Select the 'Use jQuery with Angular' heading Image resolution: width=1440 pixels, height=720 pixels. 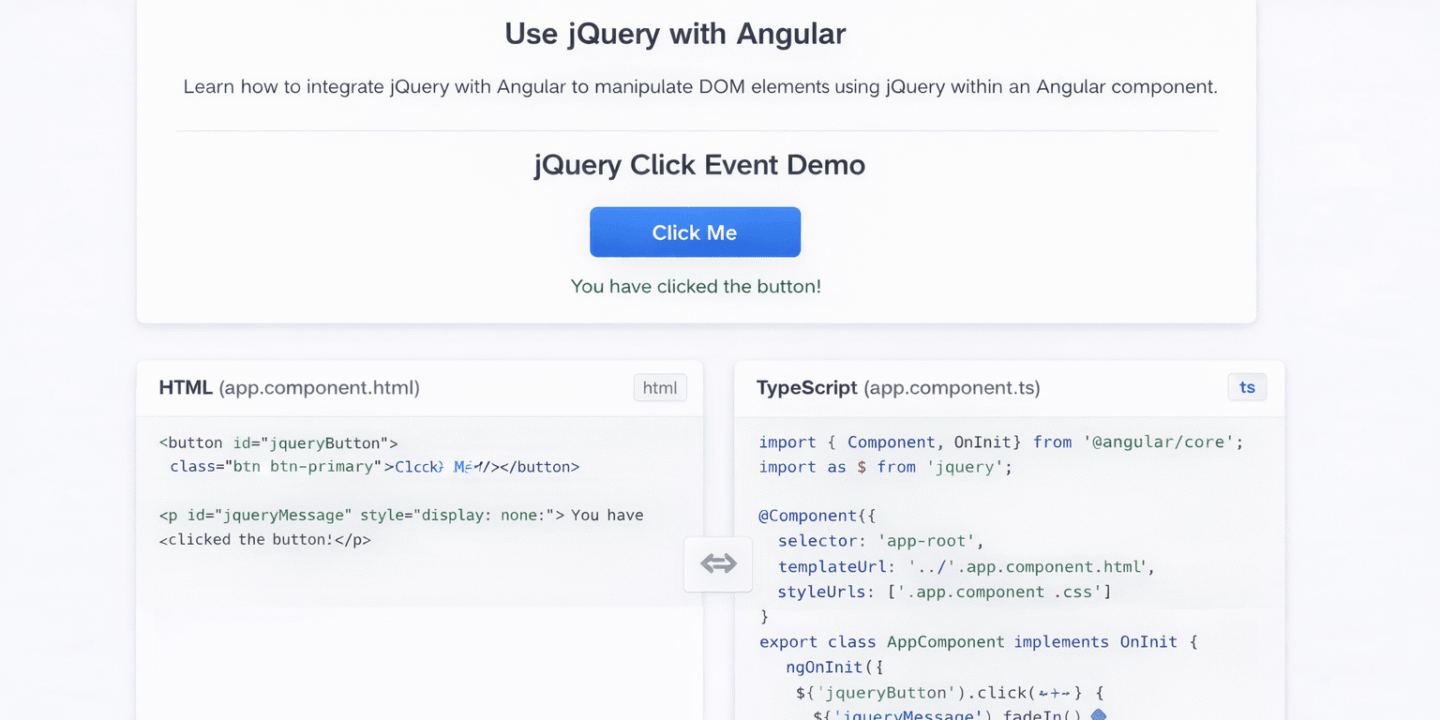[x=675, y=33]
